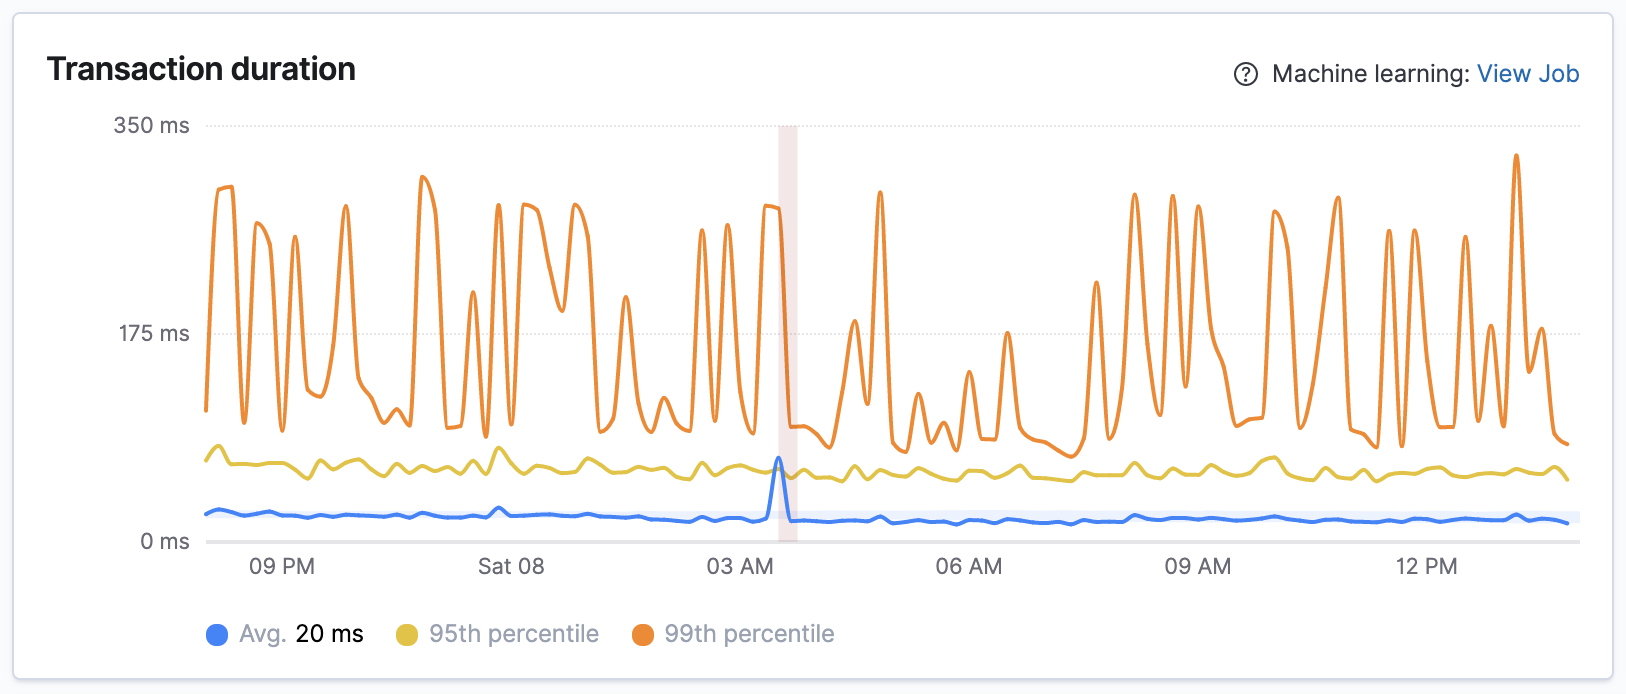
Task: Click the blue Avg legend dot
Action: 215,633
